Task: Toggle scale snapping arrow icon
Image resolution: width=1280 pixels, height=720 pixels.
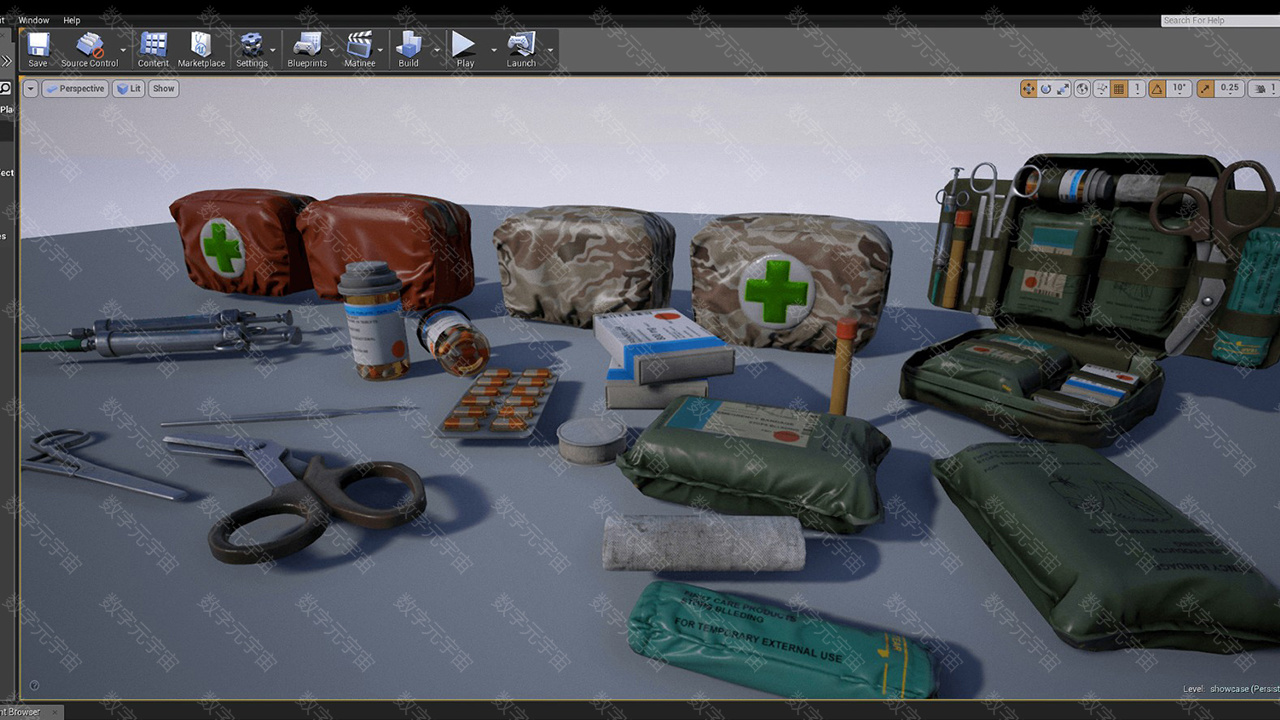Action: [1206, 89]
